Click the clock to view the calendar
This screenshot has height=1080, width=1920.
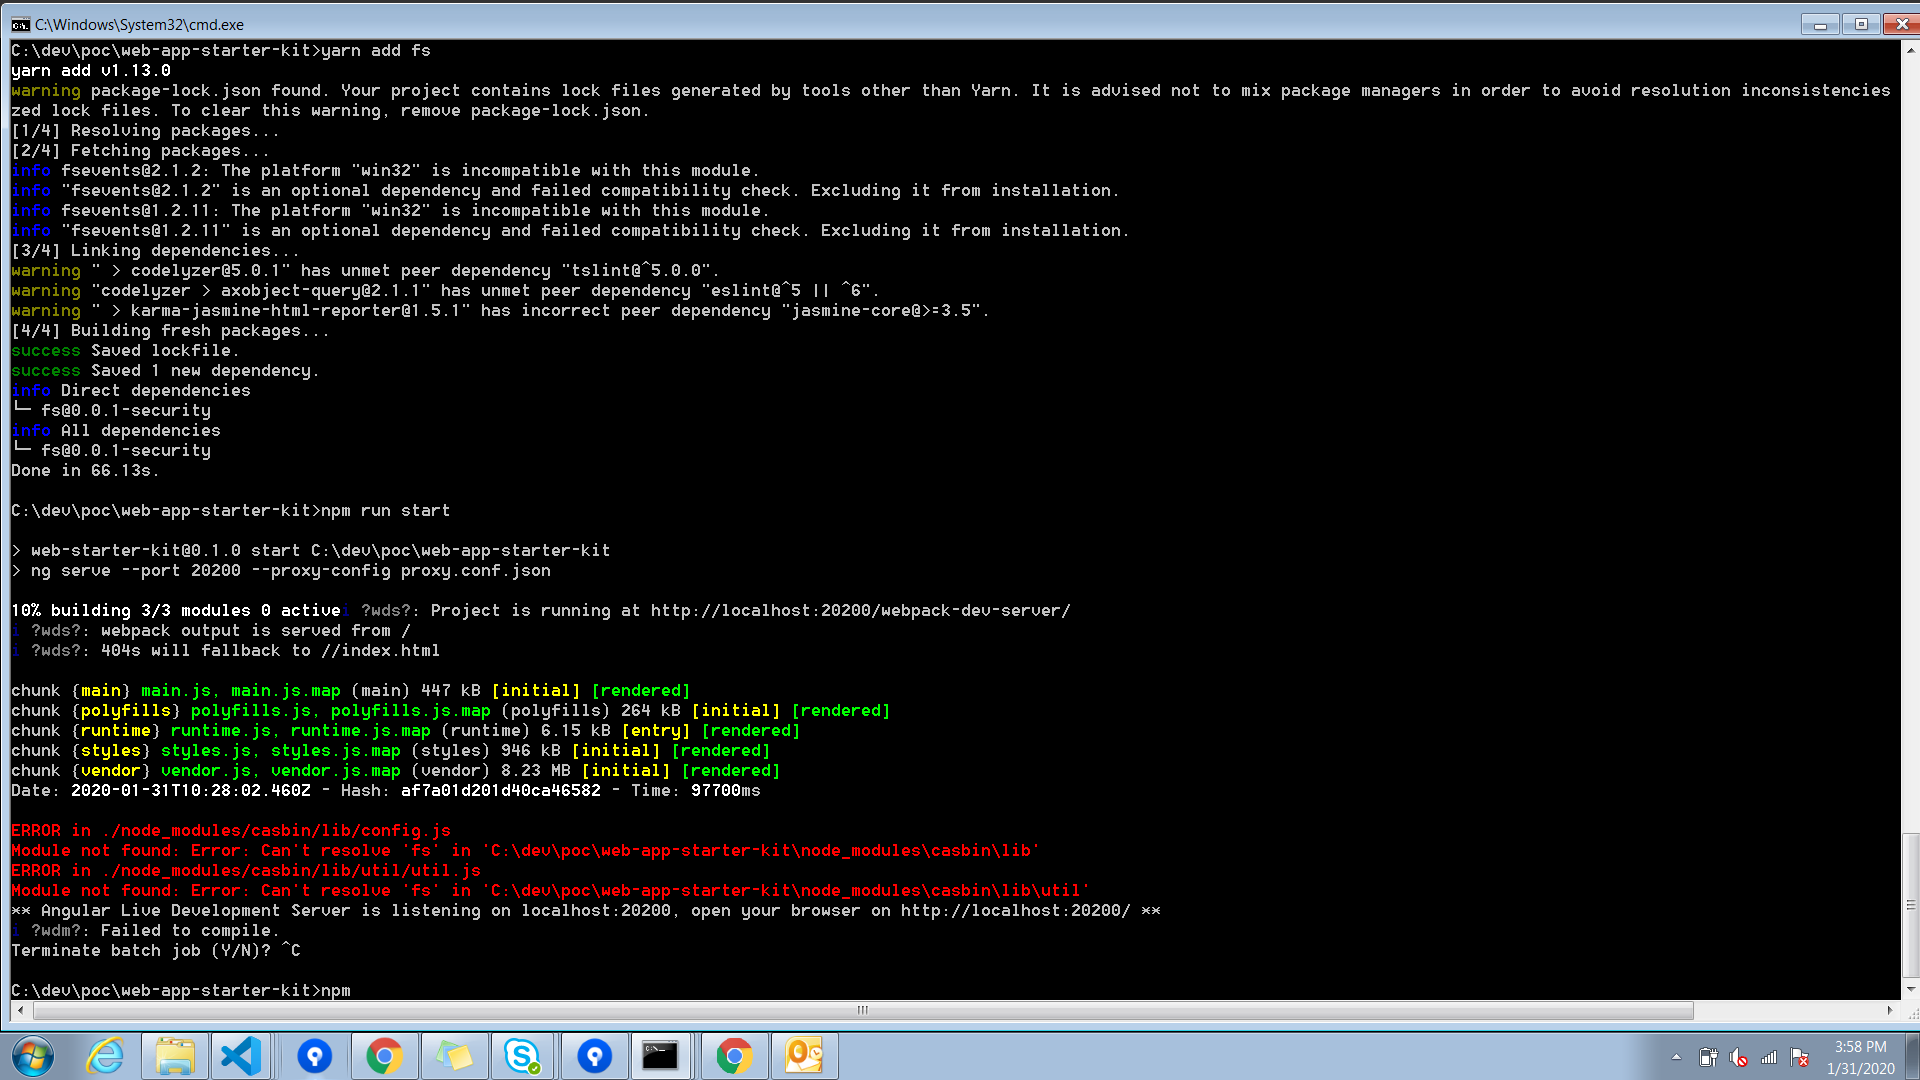1859,1056
